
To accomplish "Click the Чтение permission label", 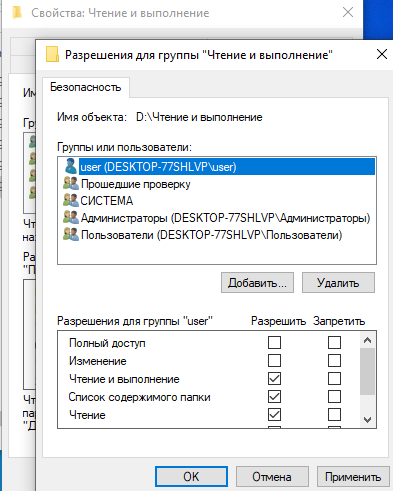I will coord(87,415).
